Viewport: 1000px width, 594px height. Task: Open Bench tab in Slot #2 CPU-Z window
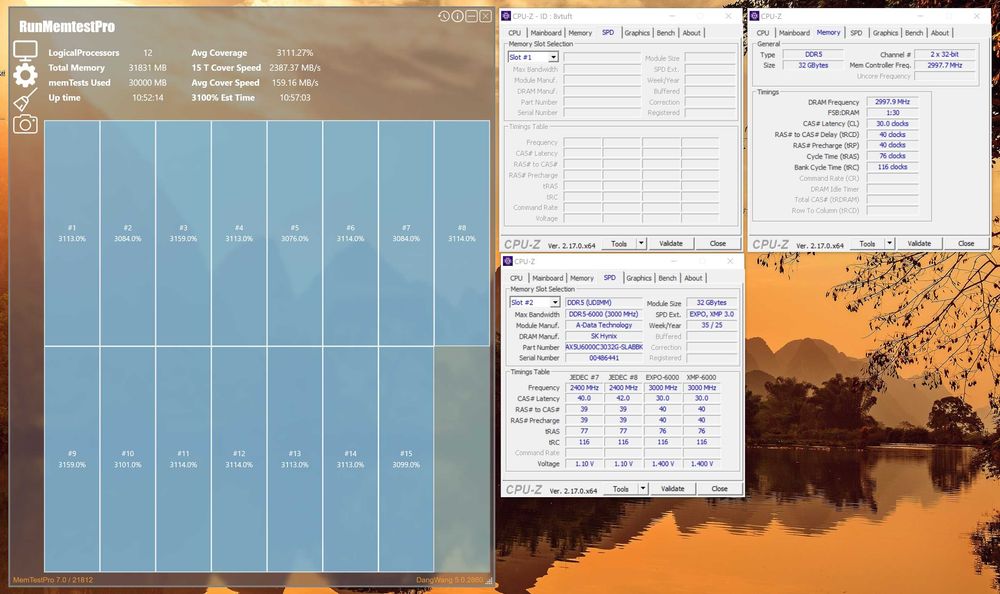pos(667,278)
